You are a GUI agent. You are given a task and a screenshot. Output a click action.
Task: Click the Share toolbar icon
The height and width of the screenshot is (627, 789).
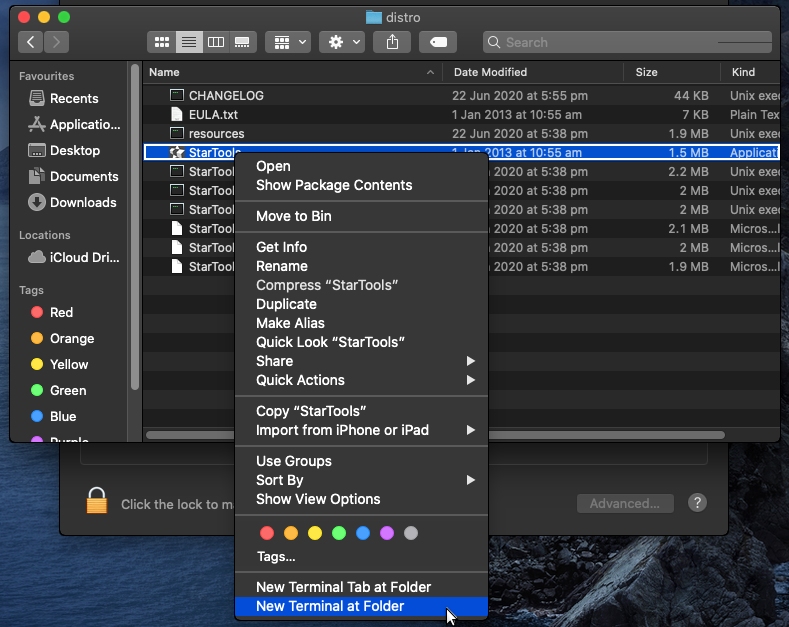pyautogui.click(x=392, y=42)
